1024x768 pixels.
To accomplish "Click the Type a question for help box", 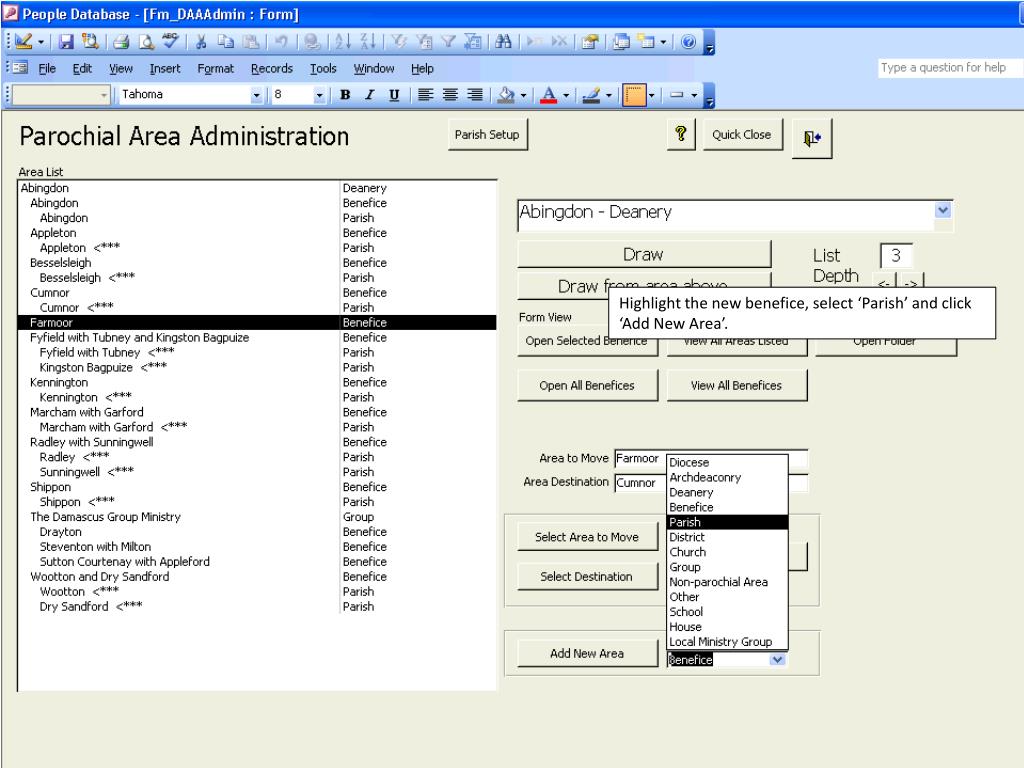I will [951, 67].
